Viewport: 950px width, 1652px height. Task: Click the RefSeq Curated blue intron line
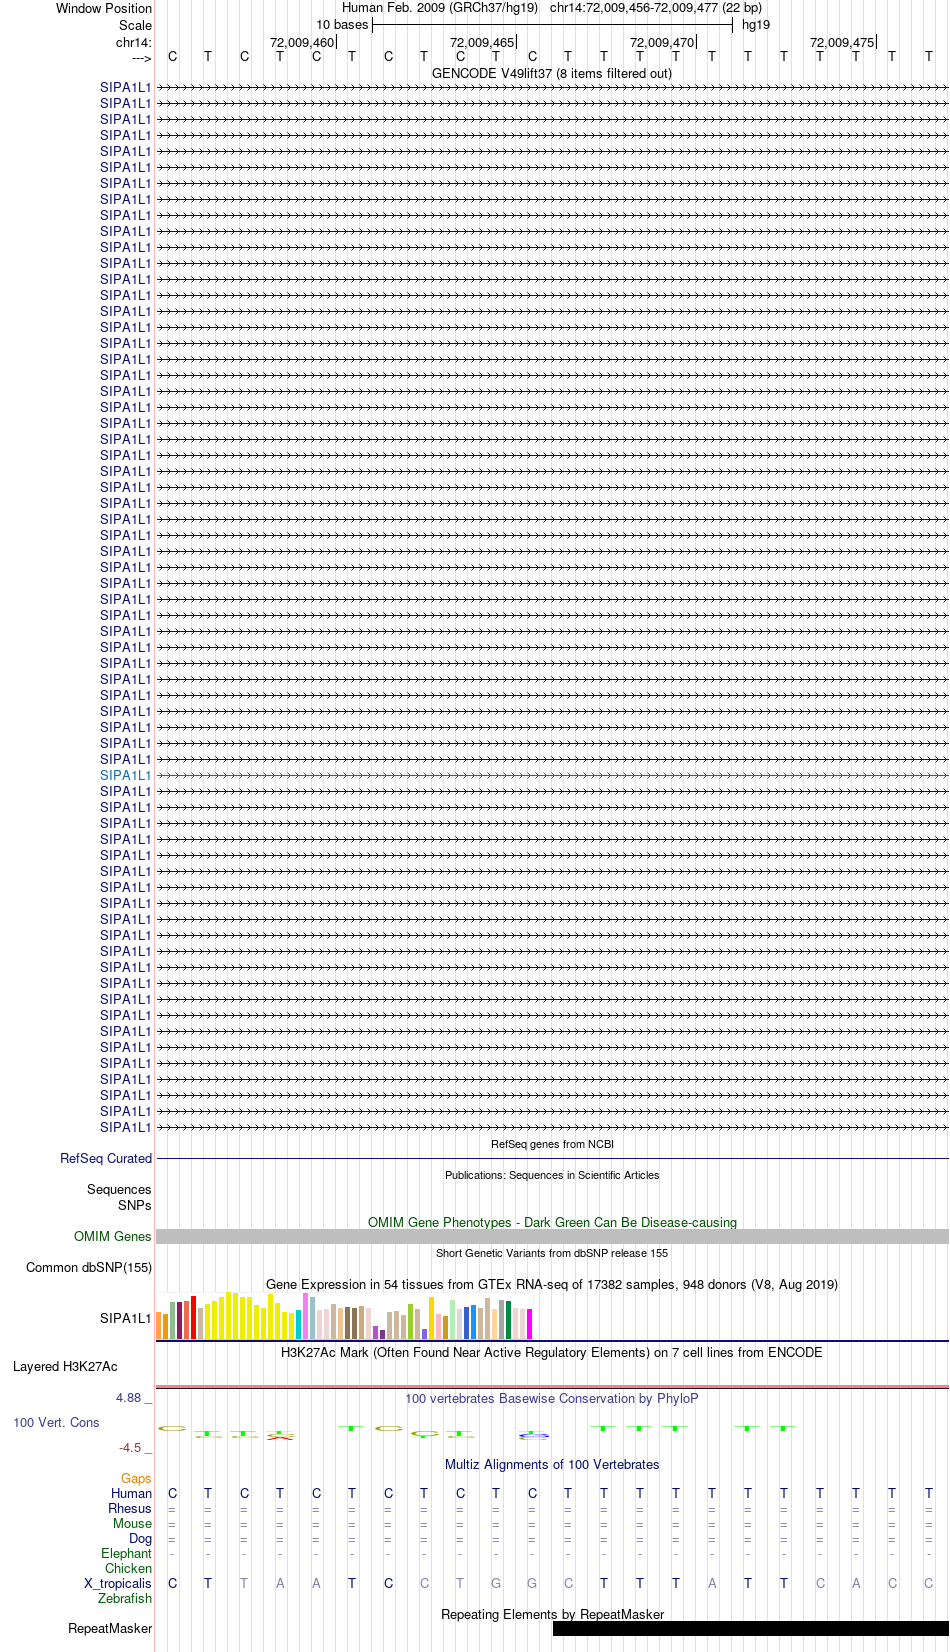[552, 1158]
